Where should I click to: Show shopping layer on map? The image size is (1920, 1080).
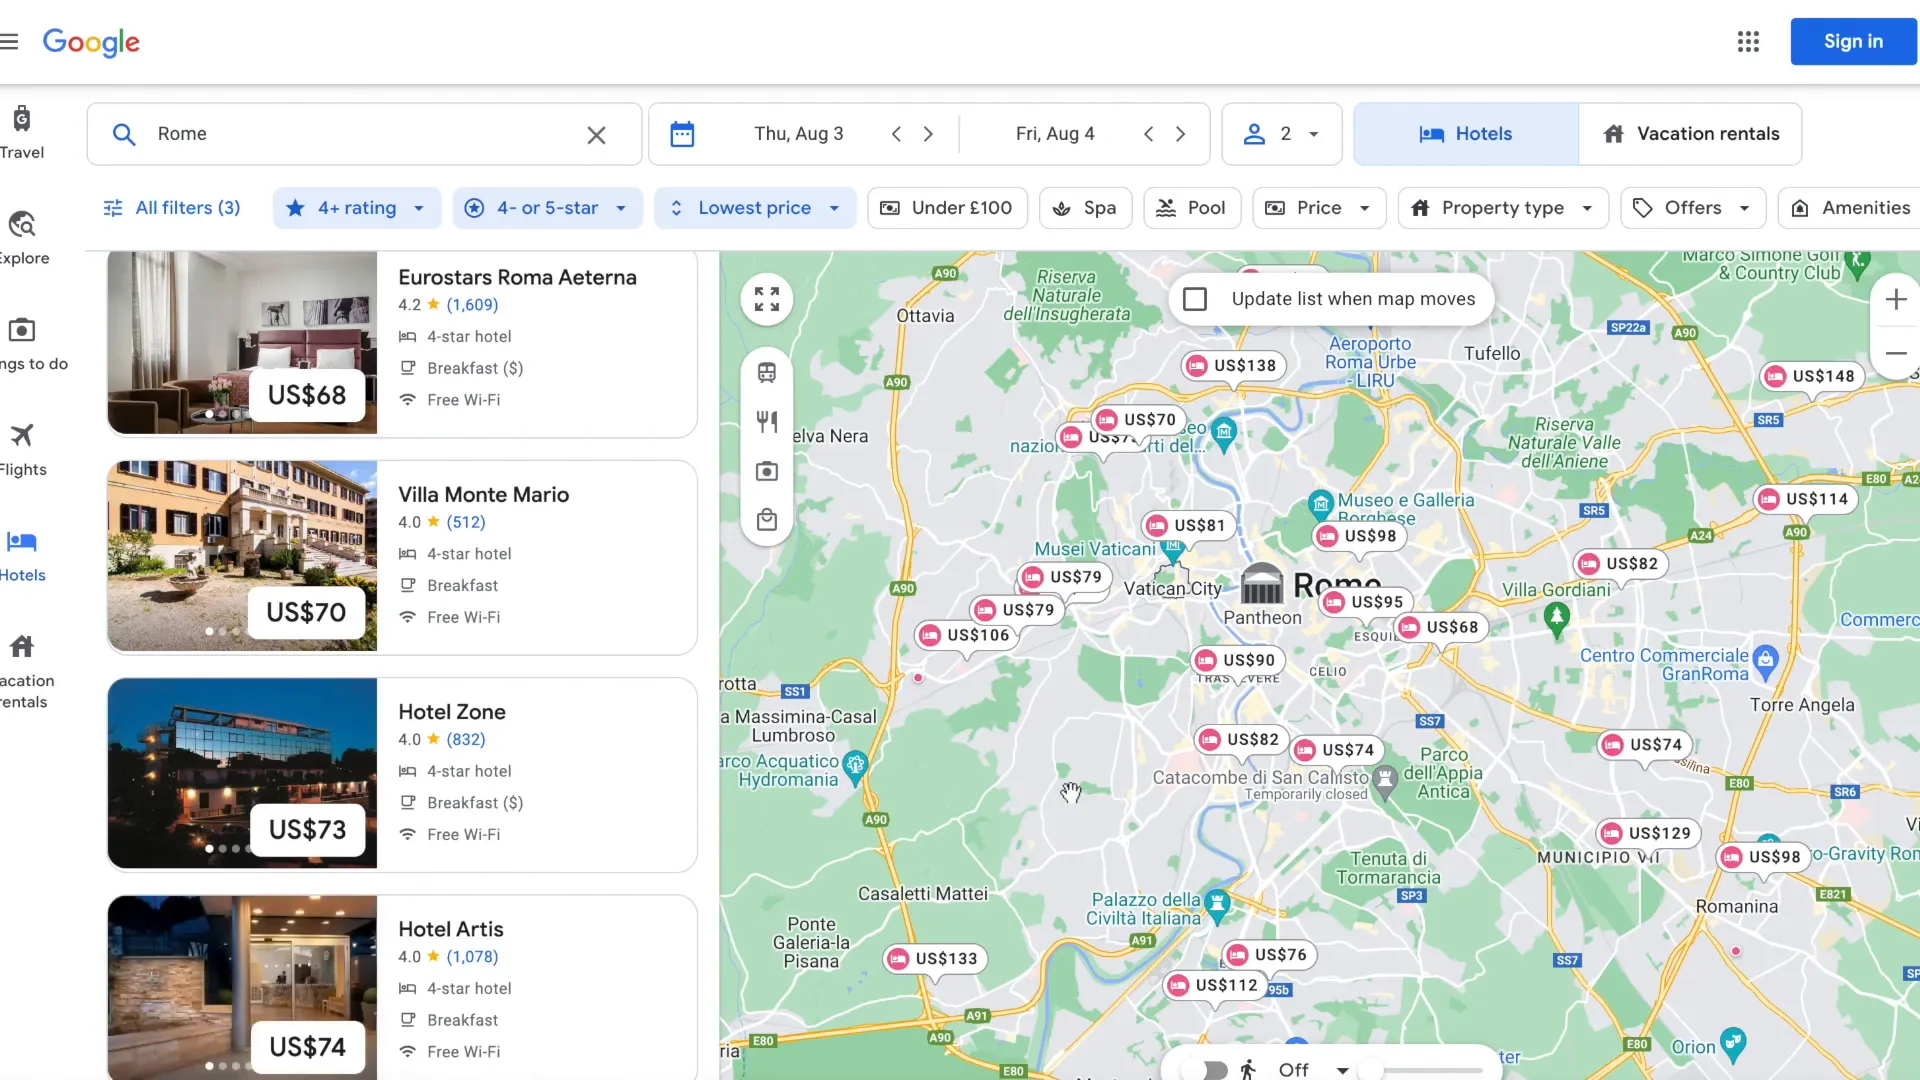click(x=767, y=520)
